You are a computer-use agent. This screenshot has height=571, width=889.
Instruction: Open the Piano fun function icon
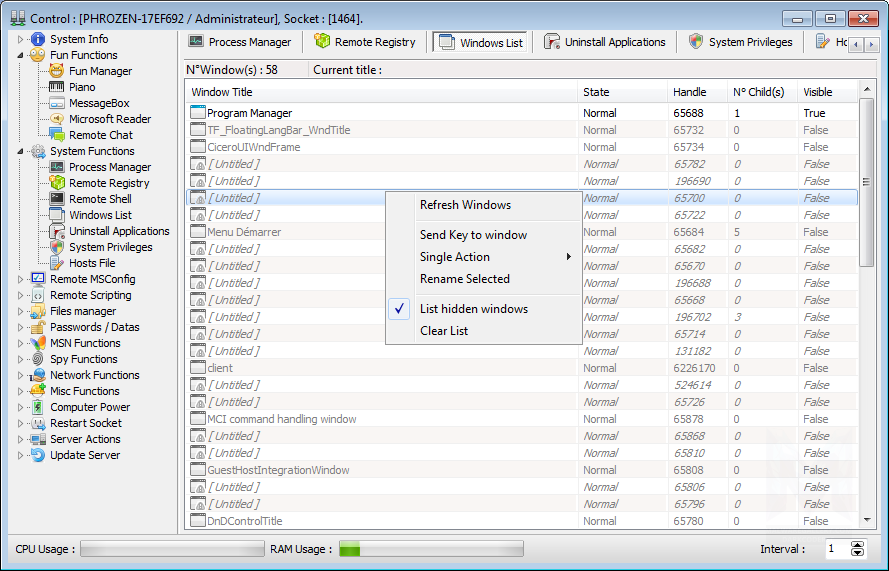(57, 87)
